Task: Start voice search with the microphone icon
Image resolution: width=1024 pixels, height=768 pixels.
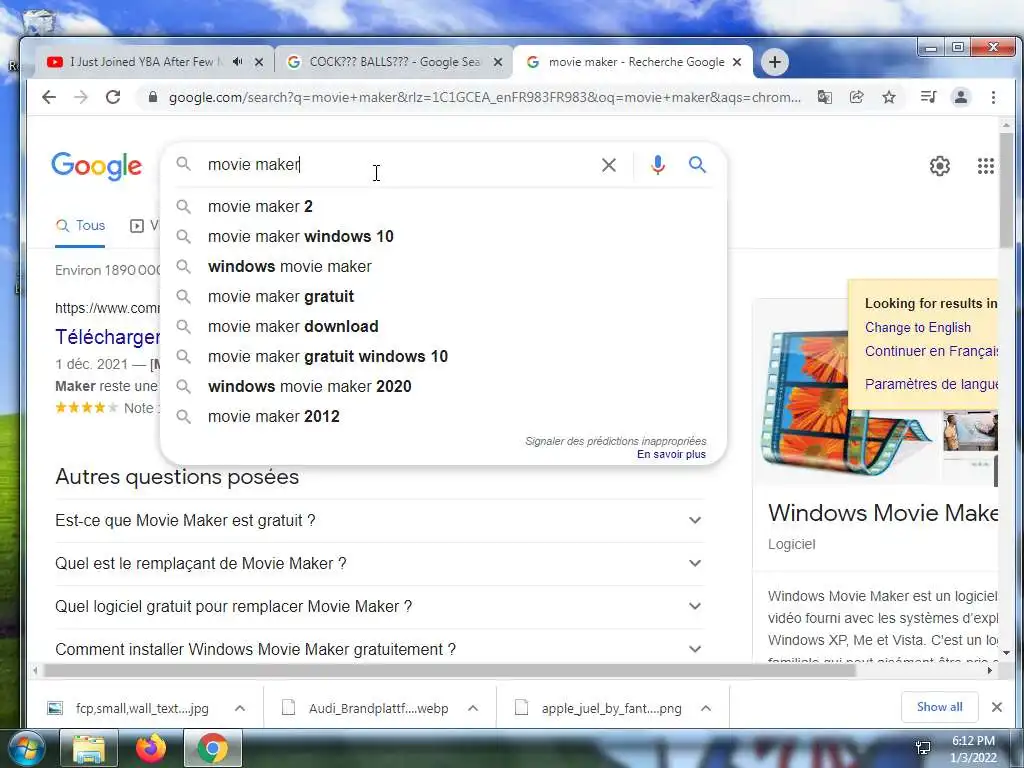Action: [x=658, y=165]
